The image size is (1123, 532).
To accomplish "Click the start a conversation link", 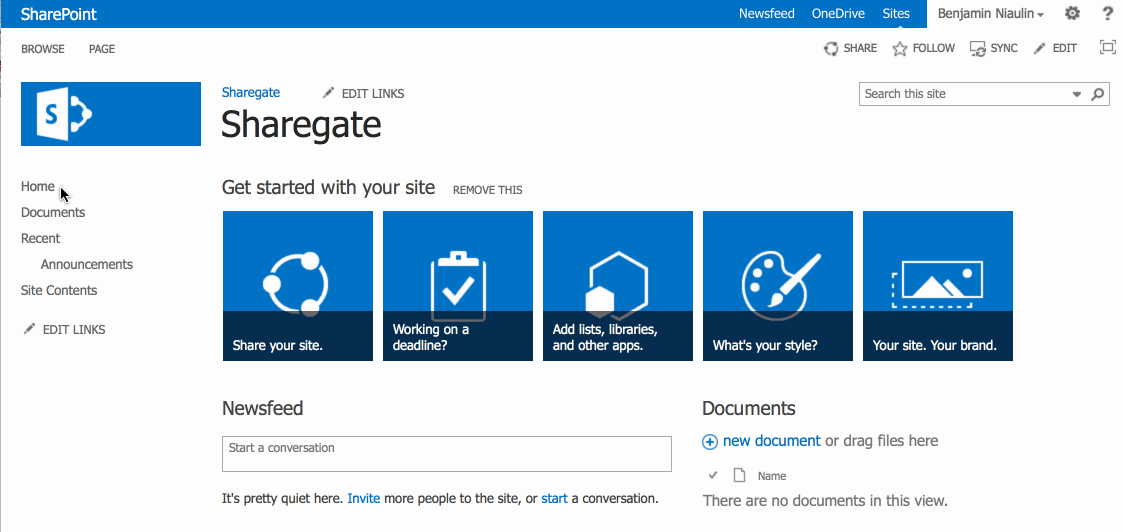I will point(554,498).
